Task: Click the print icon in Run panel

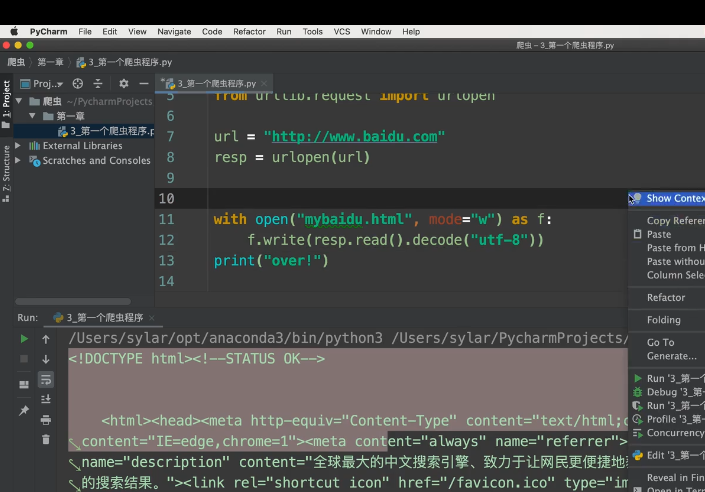Action: pyautogui.click(x=46, y=419)
